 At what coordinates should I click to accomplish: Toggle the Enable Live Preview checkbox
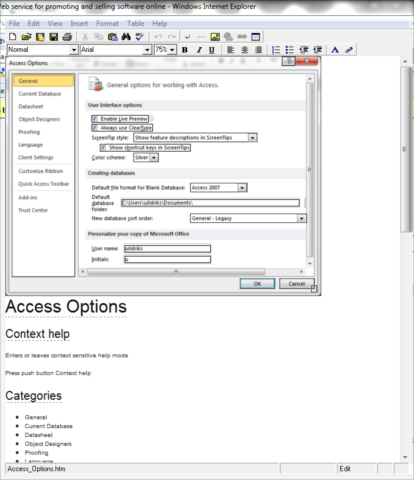[x=95, y=119]
